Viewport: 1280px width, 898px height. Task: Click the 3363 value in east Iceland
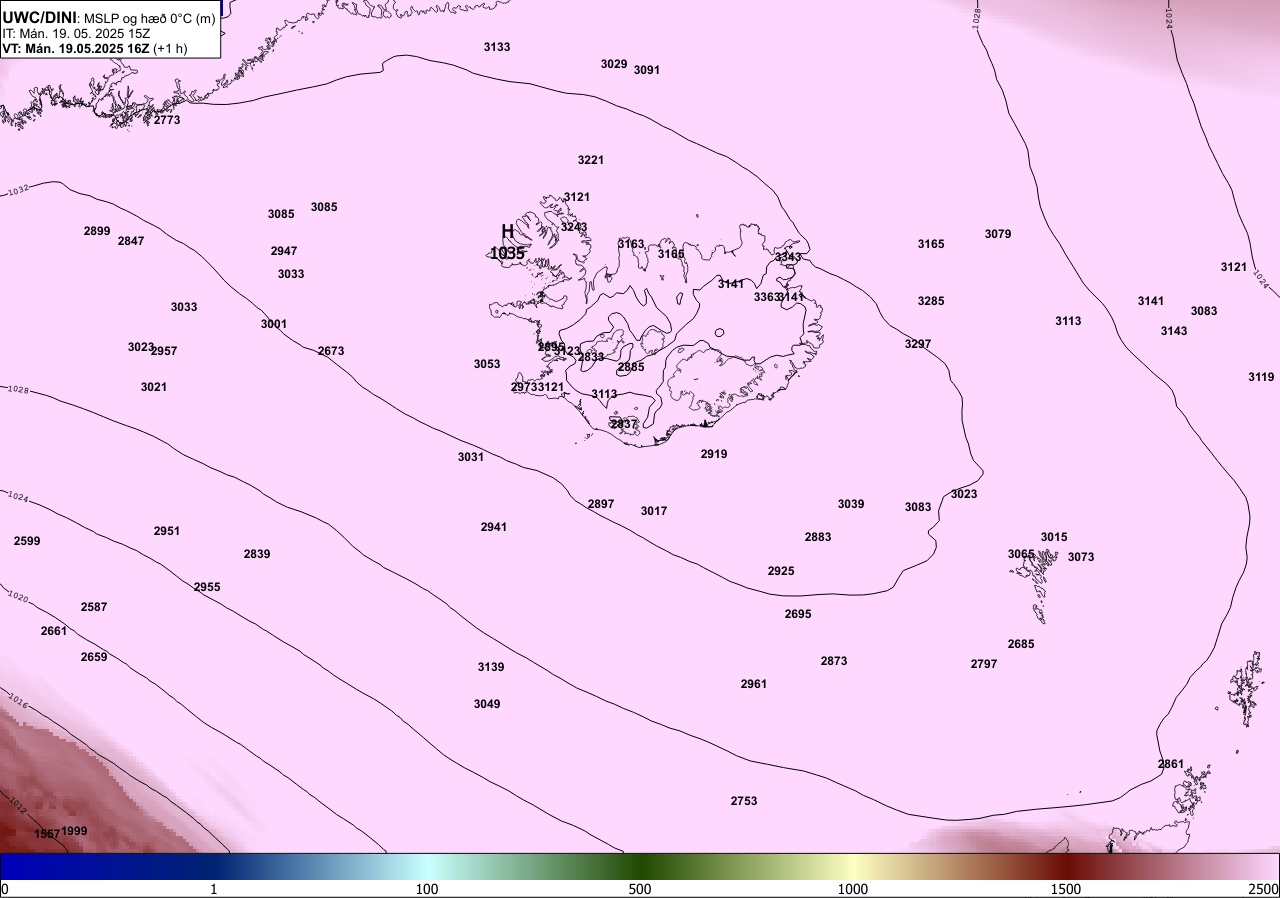coord(766,297)
